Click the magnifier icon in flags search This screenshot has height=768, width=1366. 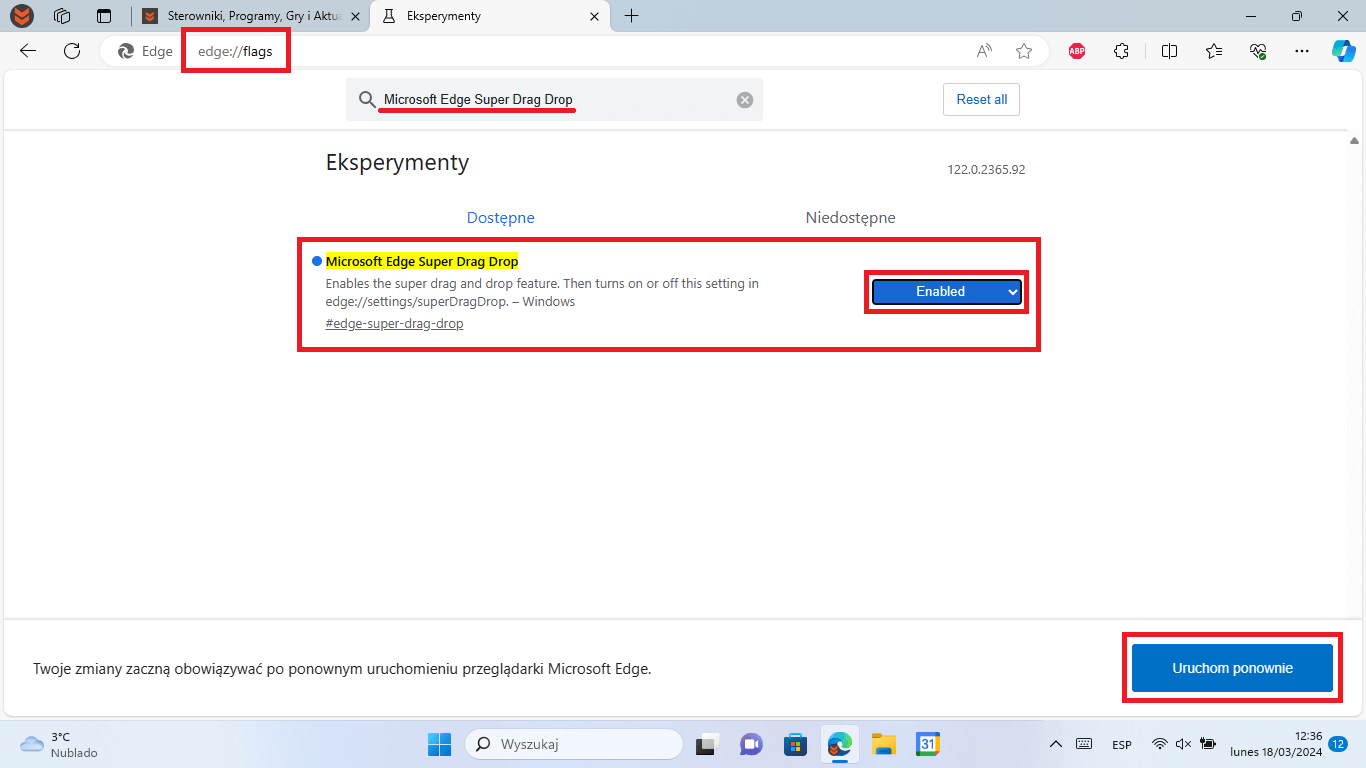(x=367, y=100)
